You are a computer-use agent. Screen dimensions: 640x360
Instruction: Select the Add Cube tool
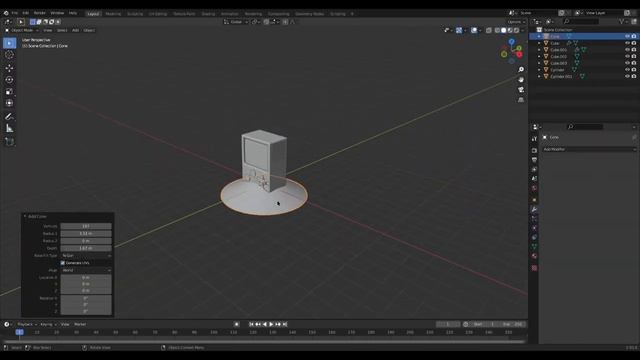pos(9,142)
